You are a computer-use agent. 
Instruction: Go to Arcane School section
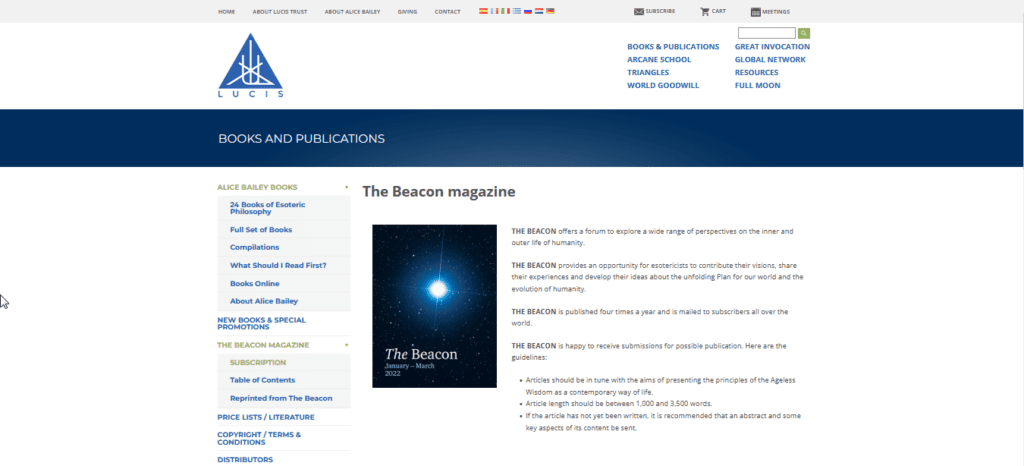[659, 59]
